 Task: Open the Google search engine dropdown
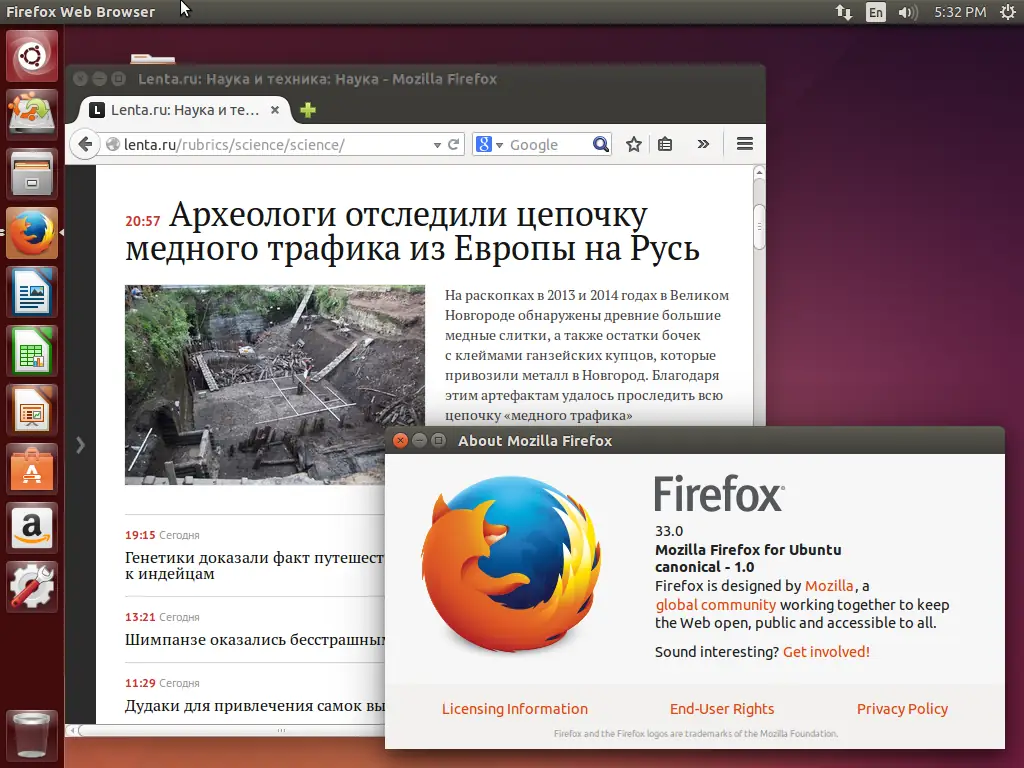pyautogui.click(x=500, y=145)
